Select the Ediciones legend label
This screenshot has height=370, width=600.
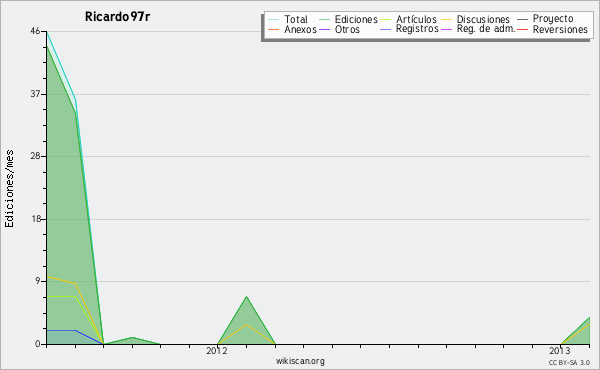356,19
